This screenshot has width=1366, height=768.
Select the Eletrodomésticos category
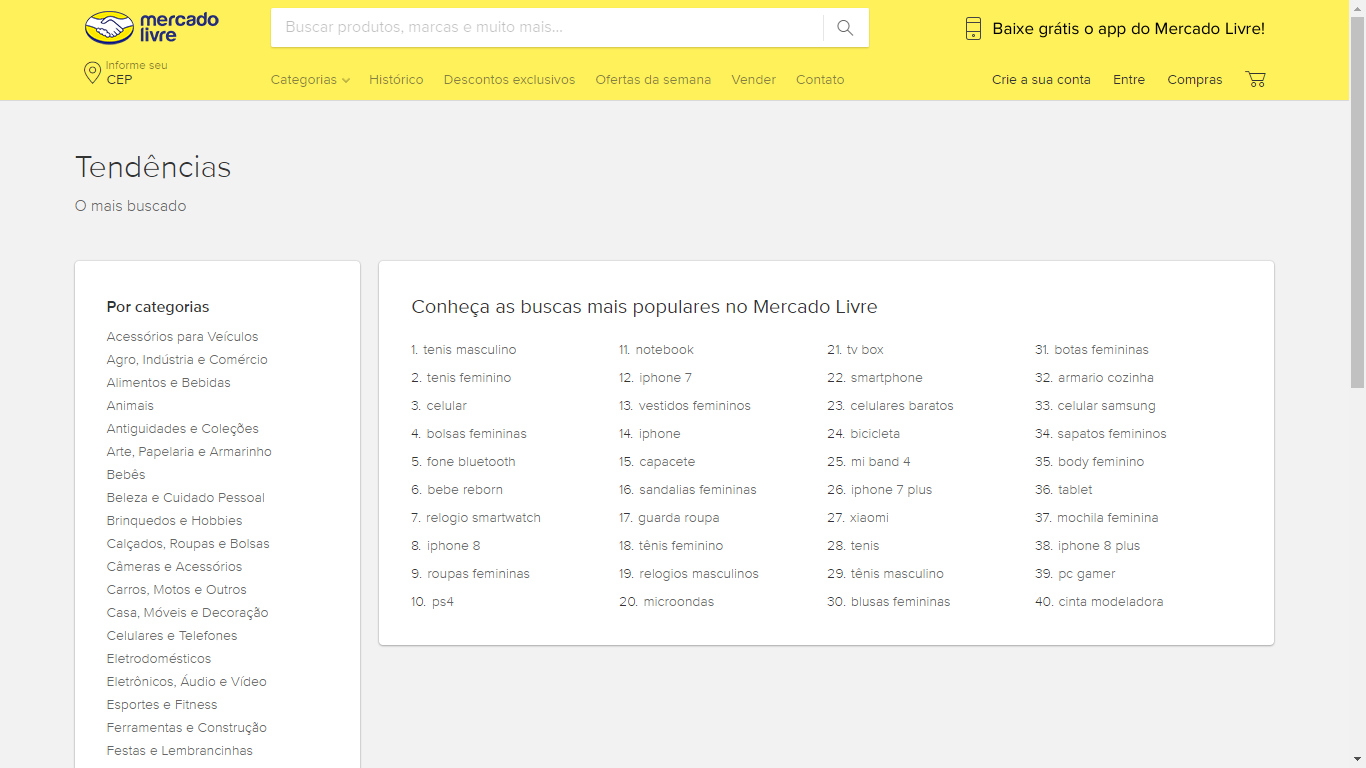(159, 659)
